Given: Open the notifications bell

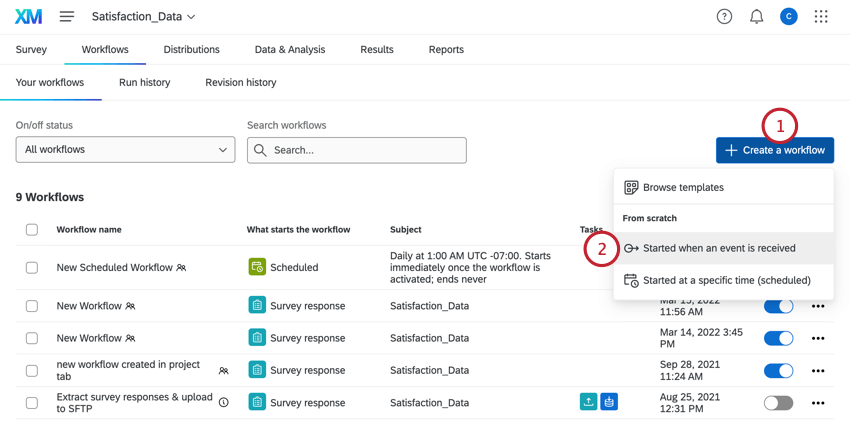Looking at the screenshot, I should click(756, 17).
